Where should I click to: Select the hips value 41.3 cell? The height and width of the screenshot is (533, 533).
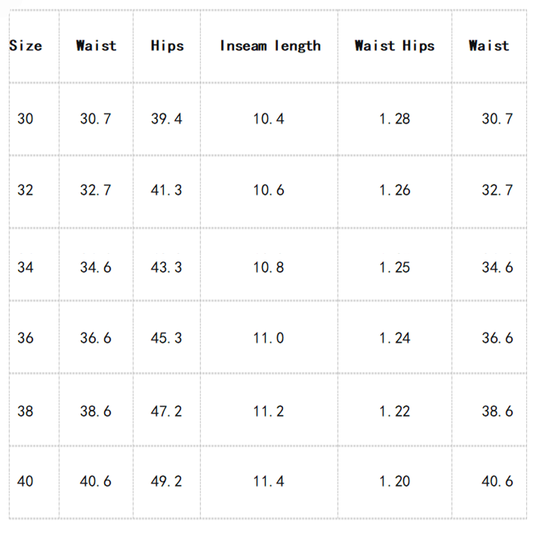(x=167, y=190)
